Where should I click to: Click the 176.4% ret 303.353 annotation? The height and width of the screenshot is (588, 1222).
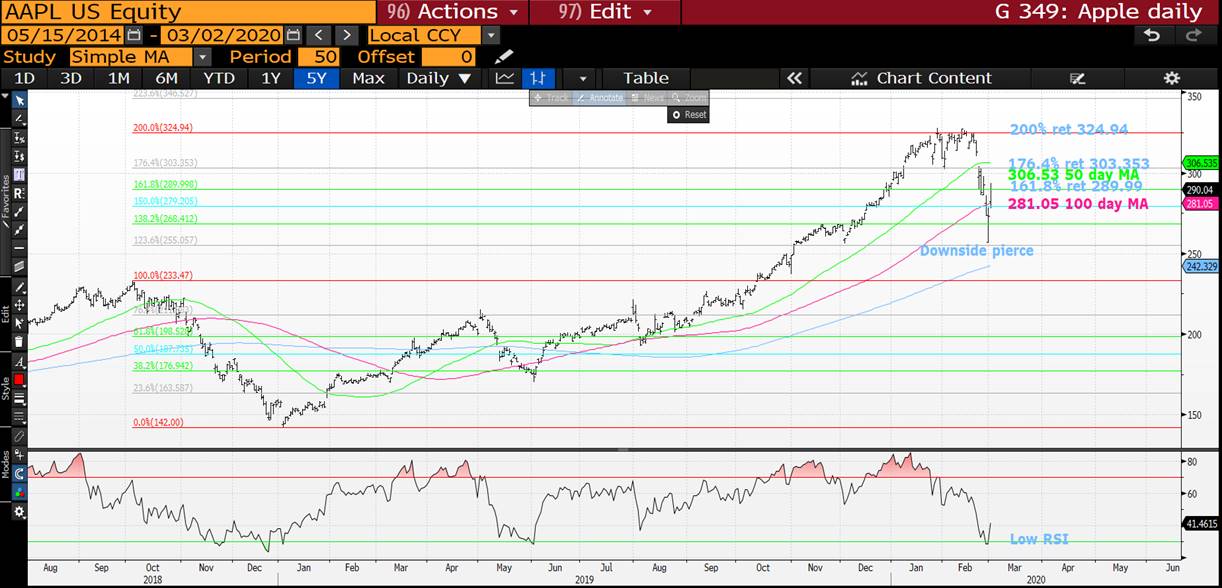pyautogui.click(x=1078, y=163)
